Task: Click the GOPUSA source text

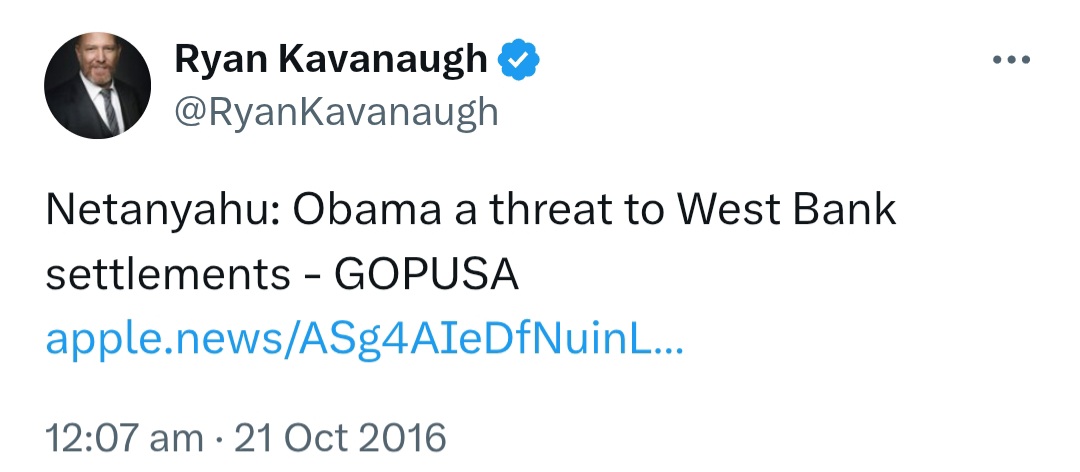Action: click(x=426, y=276)
